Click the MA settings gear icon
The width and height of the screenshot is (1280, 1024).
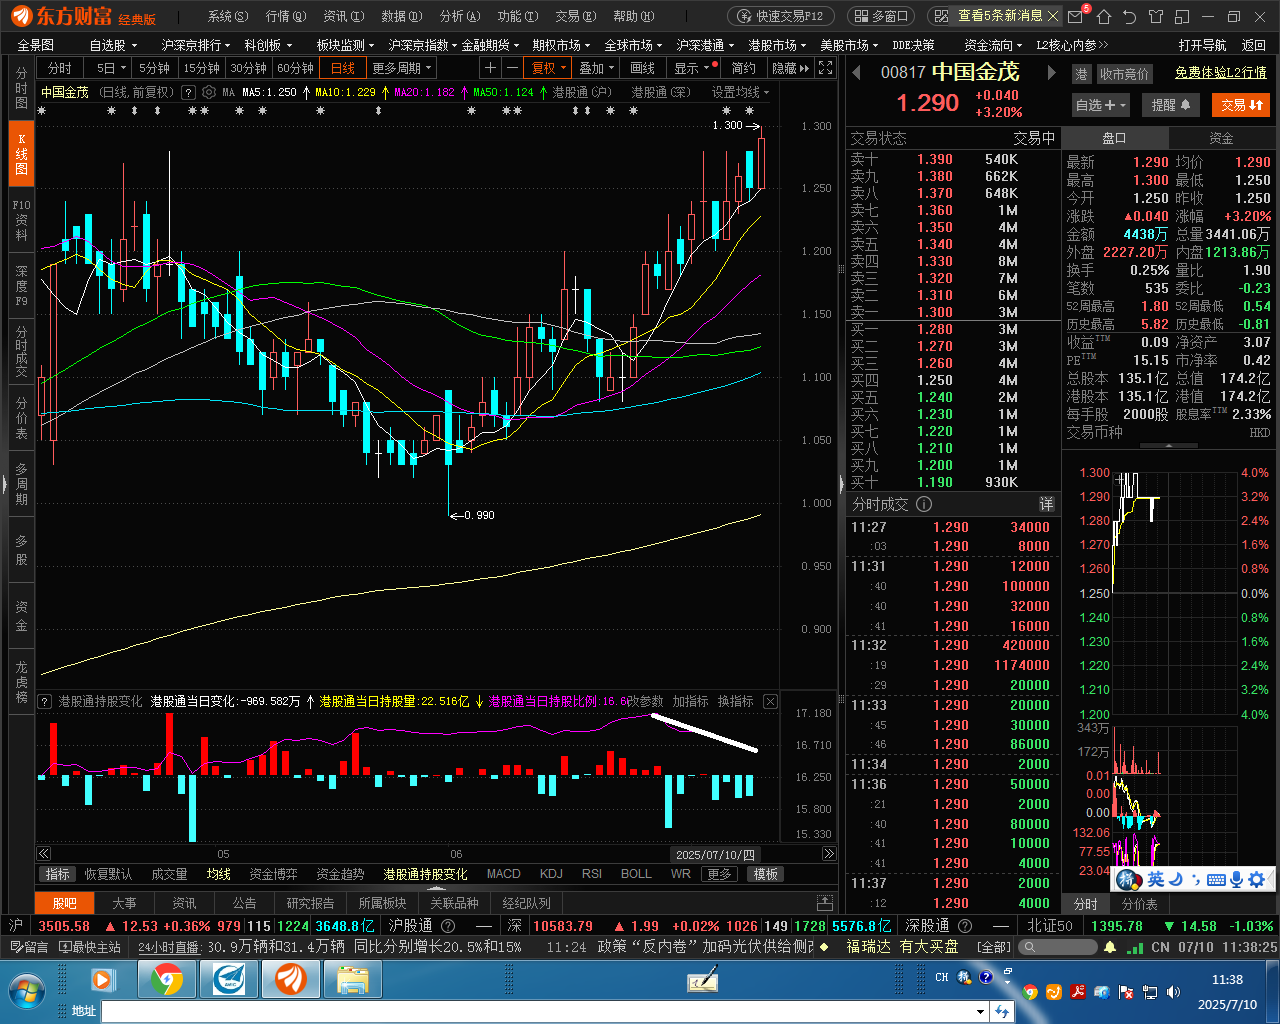point(209,92)
